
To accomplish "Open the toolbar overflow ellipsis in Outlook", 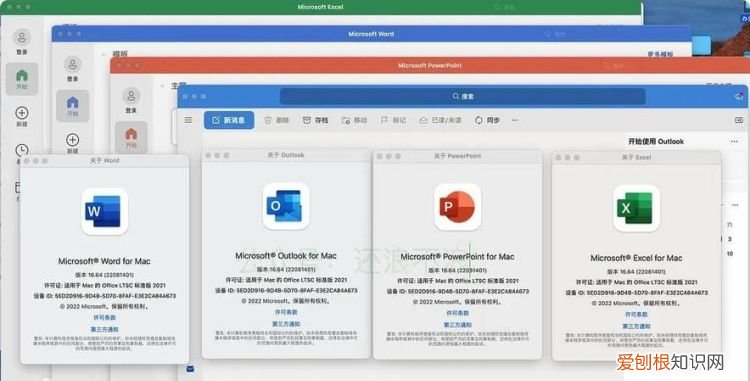I will [x=515, y=120].
